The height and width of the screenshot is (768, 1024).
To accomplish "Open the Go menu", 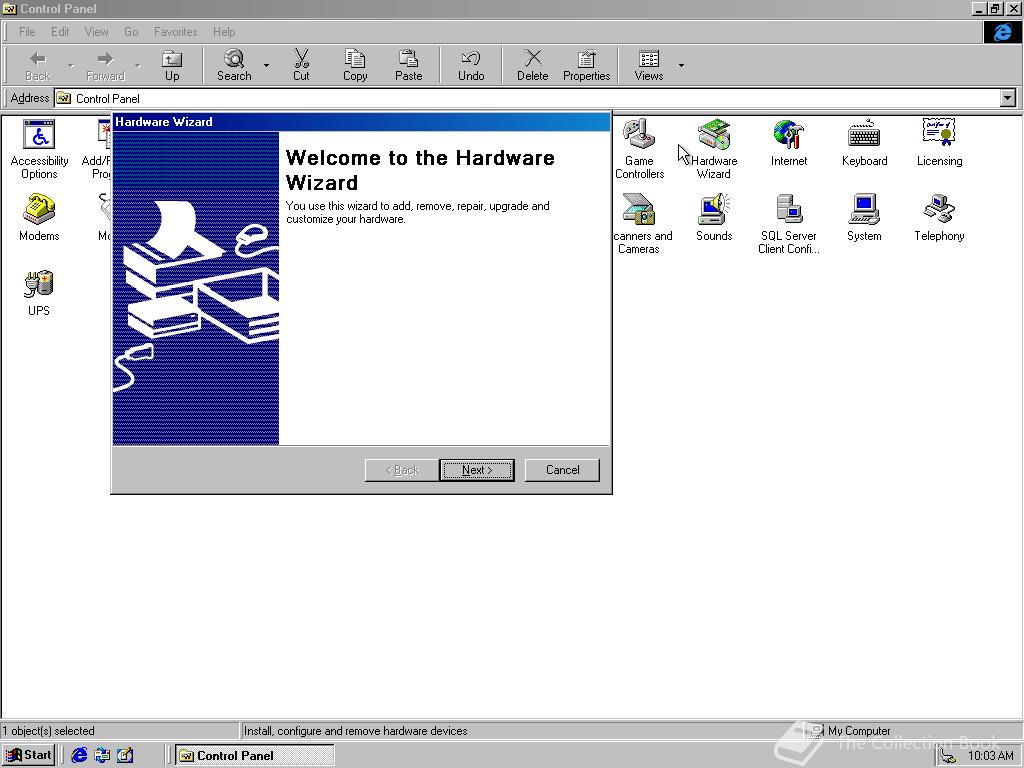I will click(131, 31).
